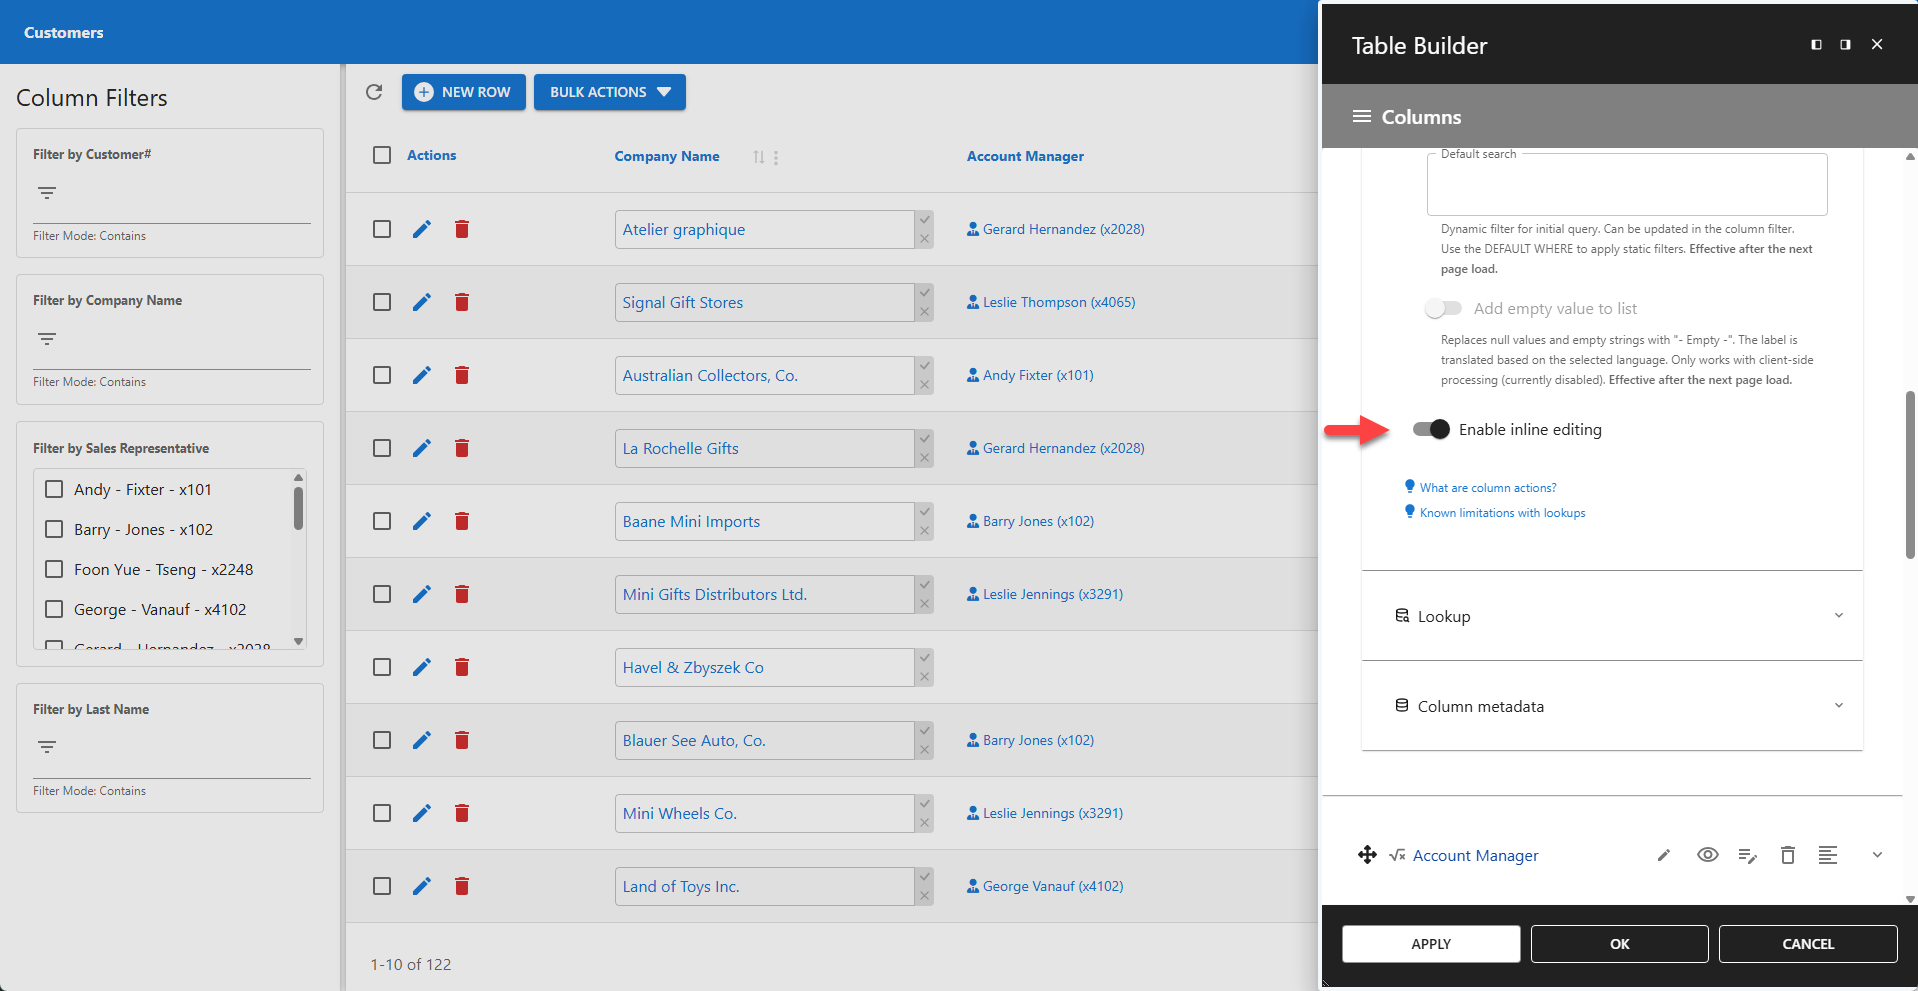This screenshot has height=991, width=1918.
Task: Click the inline edit icon for Account Manager
Action: pos(1748,855)
